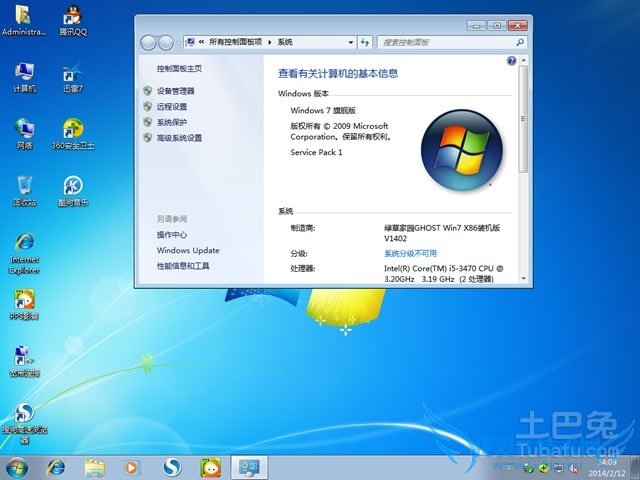Viewport: 640px width, 480px height.
Task: Launch the Kugou Music desktop shortcut
Action: point(72,187)
